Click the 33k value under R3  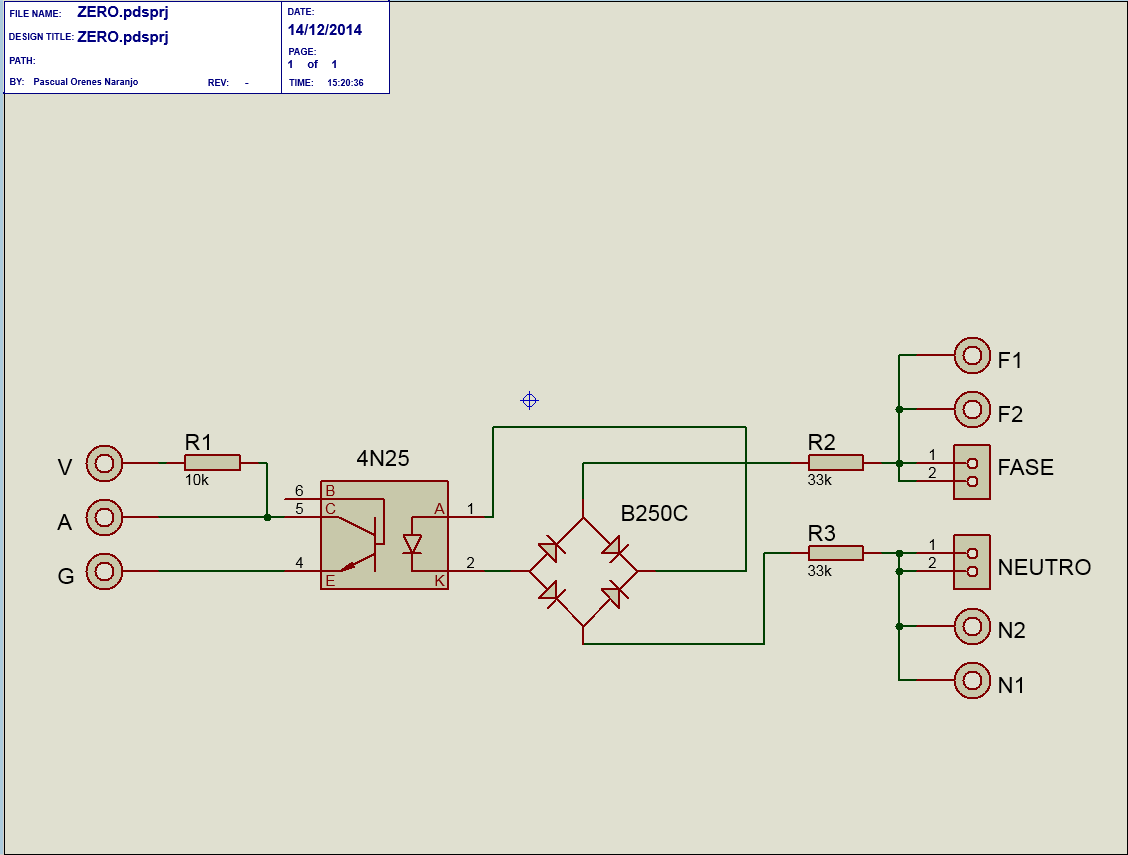pos(819,570)
